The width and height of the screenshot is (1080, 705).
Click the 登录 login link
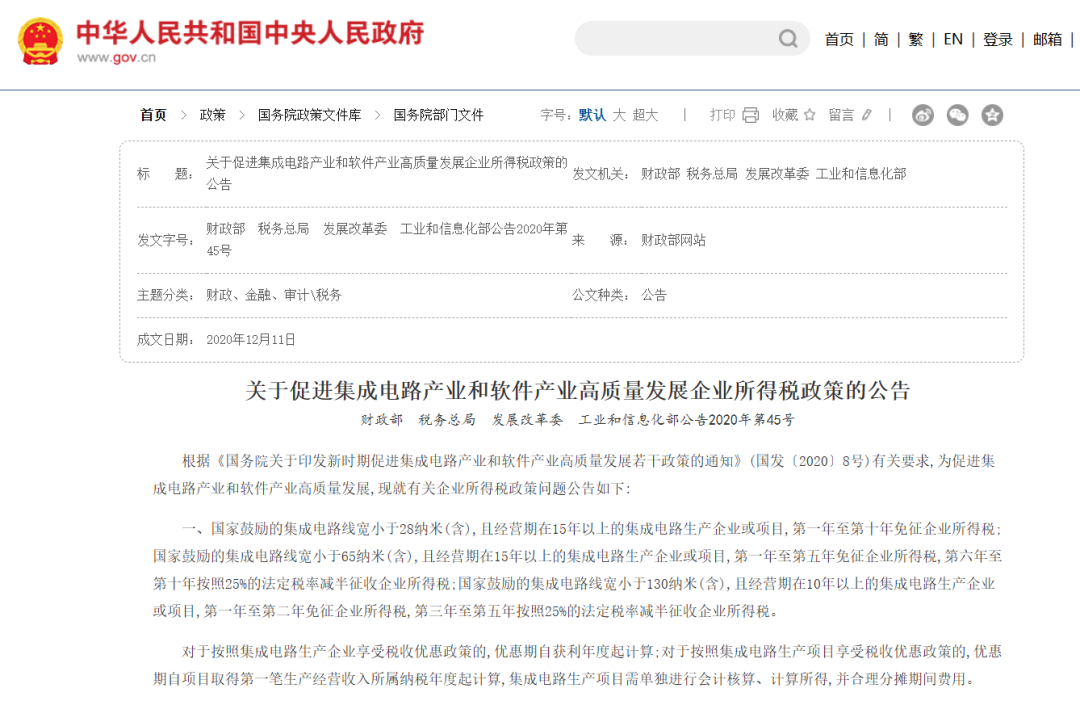click(x=997, y=39)
